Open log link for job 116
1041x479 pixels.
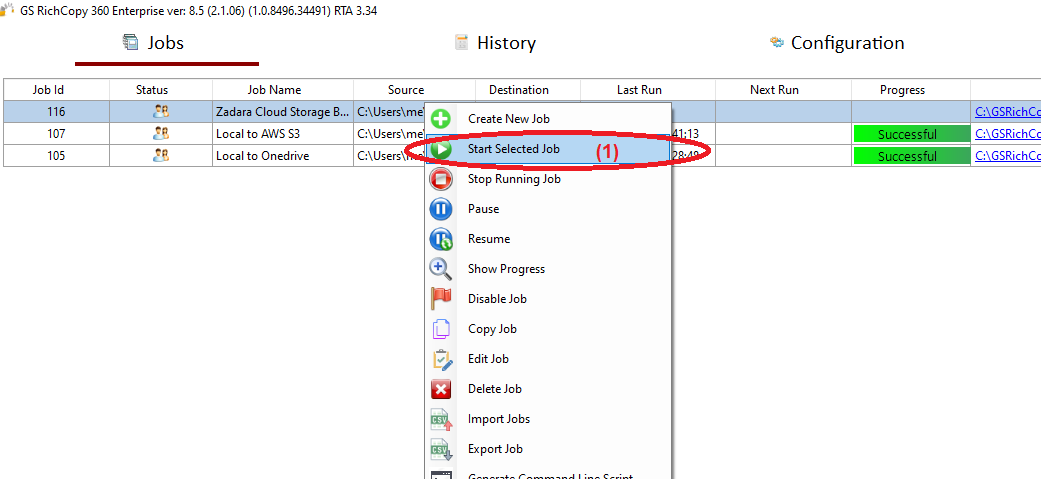(x=1007, y=112)
